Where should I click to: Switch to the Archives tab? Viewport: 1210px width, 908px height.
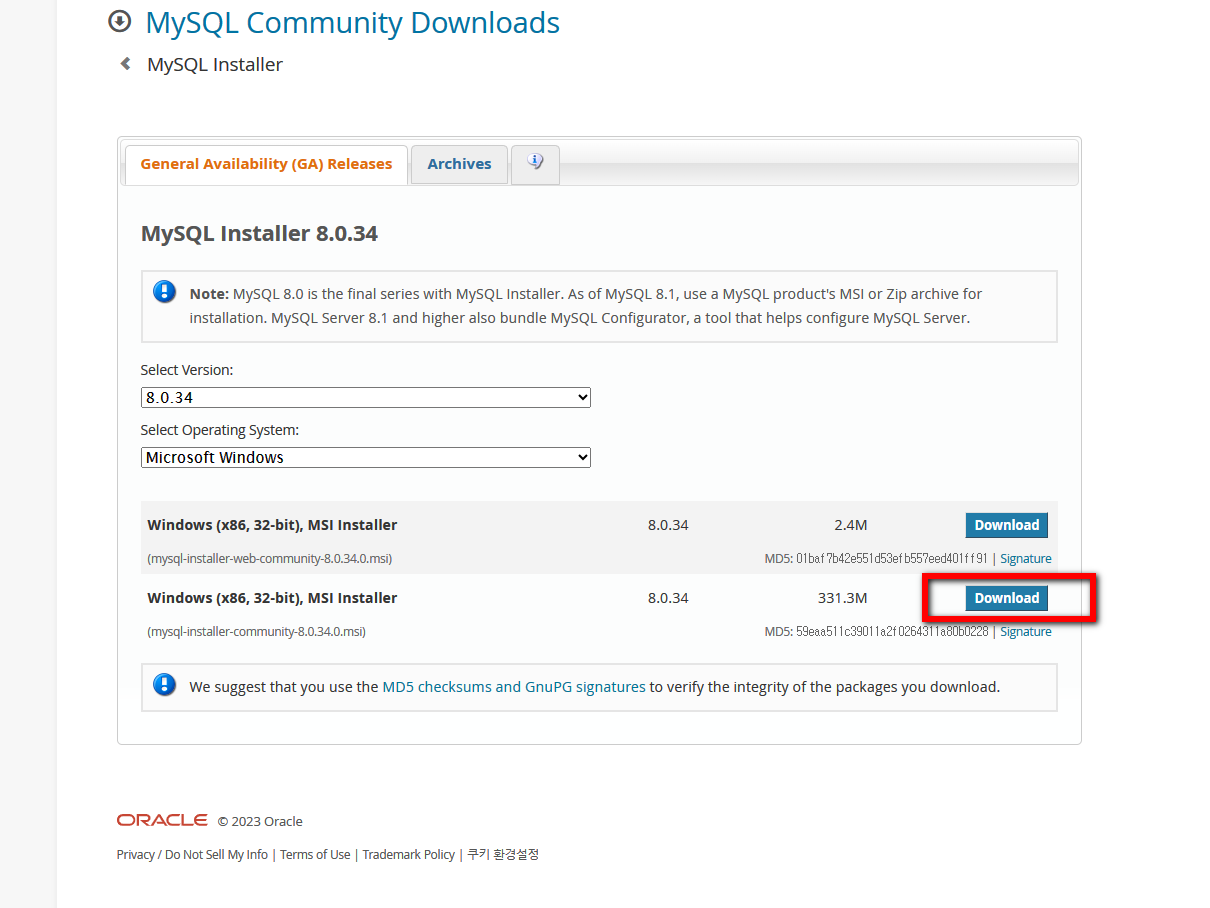459,164
